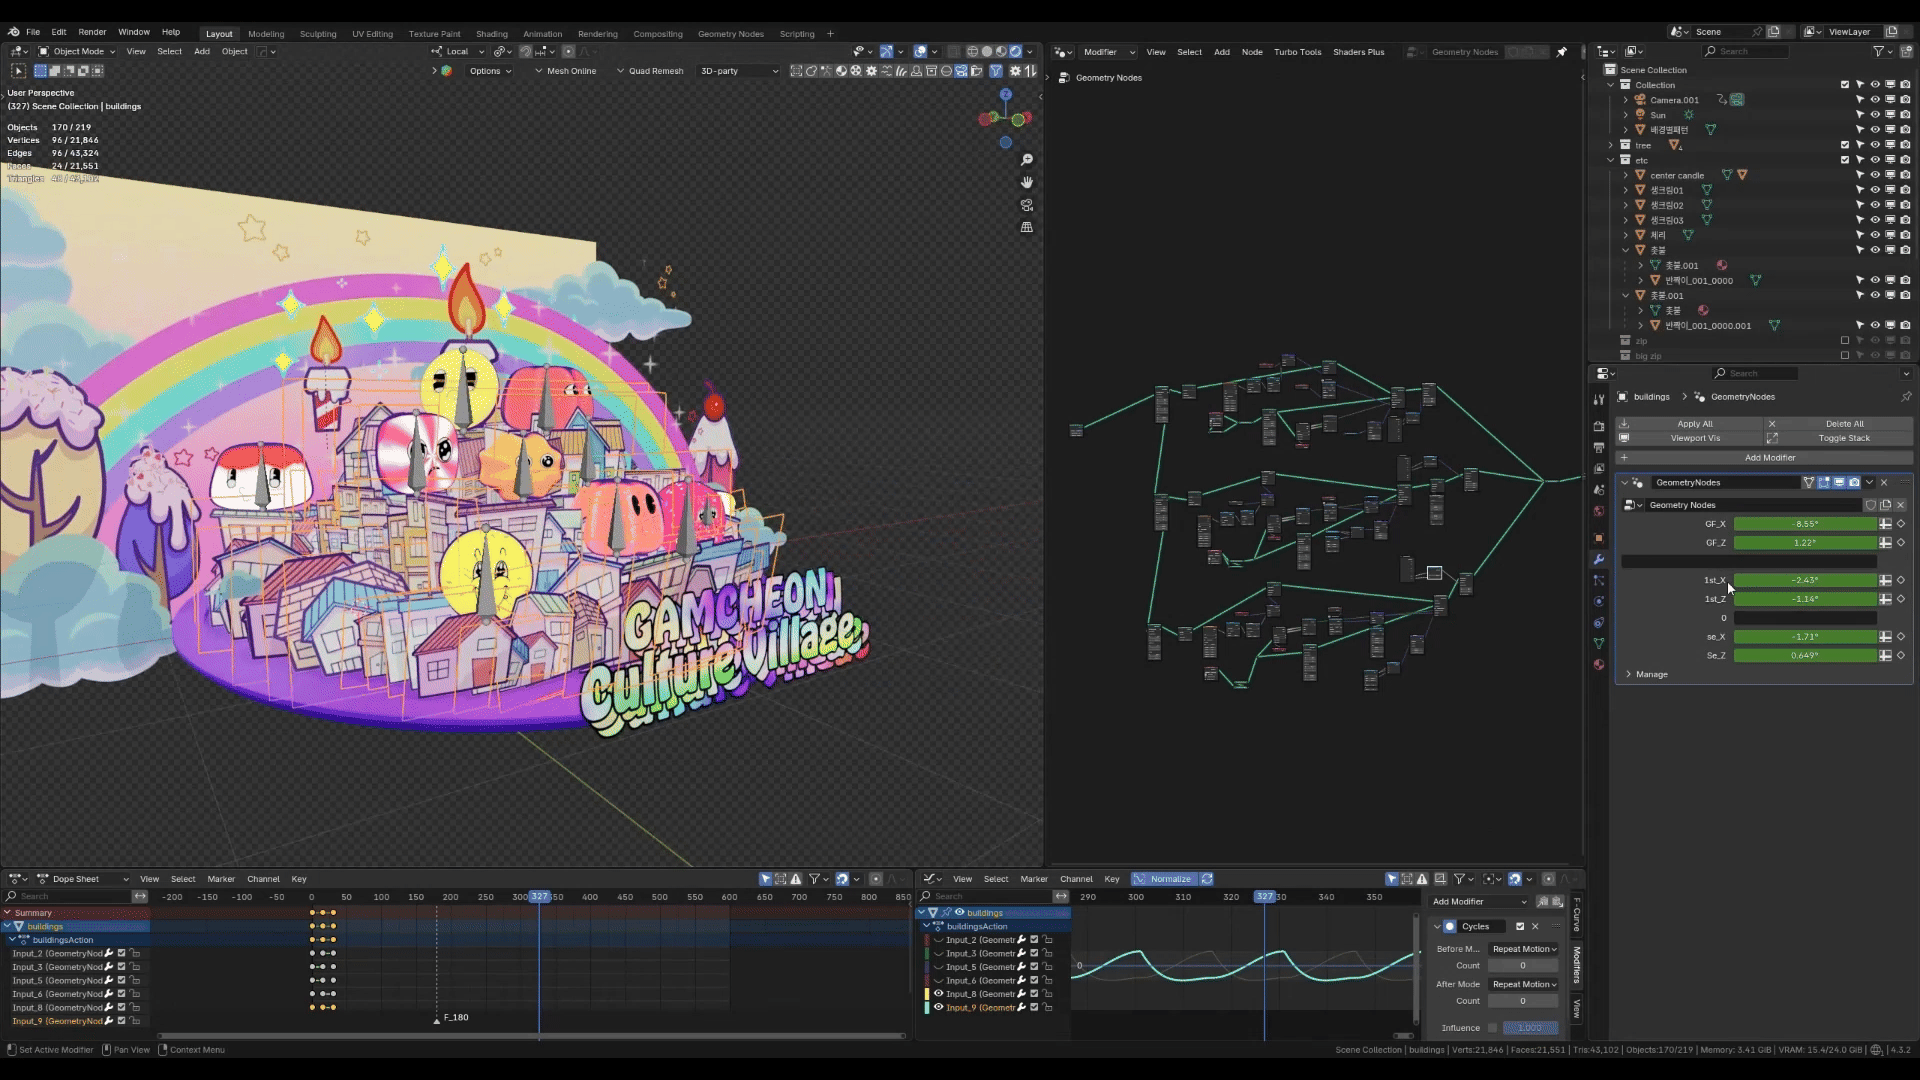Pin the properties editor context
Image resolution: width=1920 pixels, height=1080 pixels.
[x=1906, y=397]
